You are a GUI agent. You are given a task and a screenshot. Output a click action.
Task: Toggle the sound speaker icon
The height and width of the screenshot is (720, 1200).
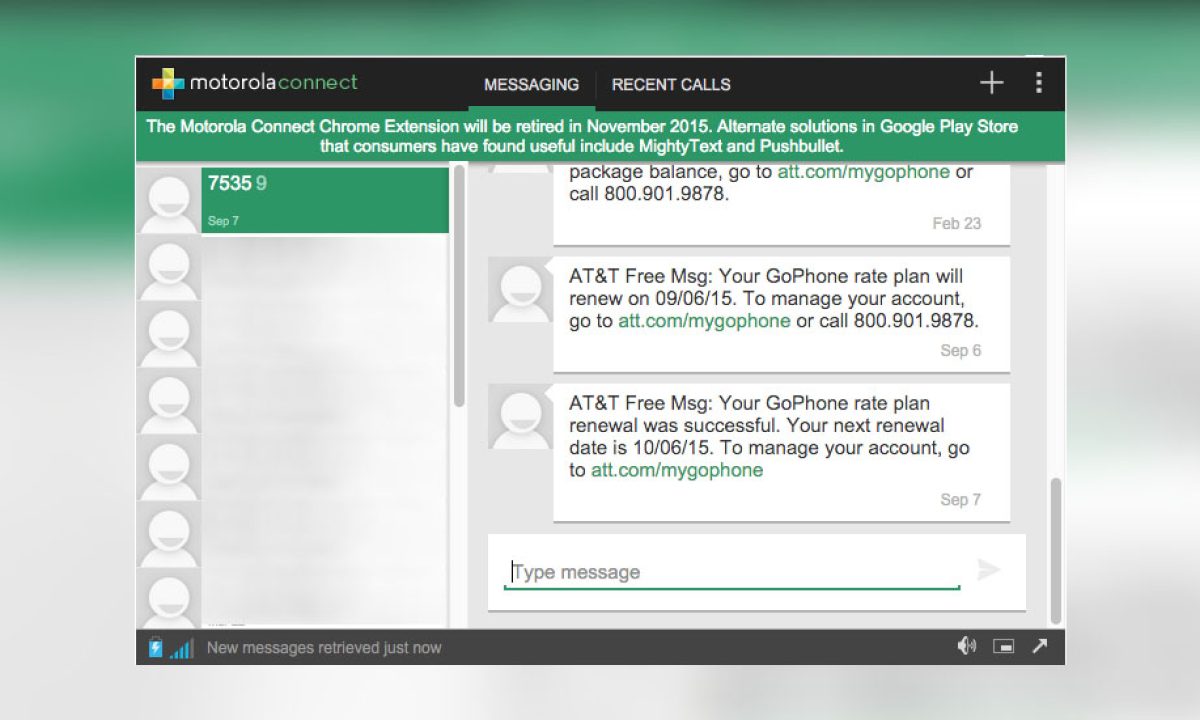point(966,647)
